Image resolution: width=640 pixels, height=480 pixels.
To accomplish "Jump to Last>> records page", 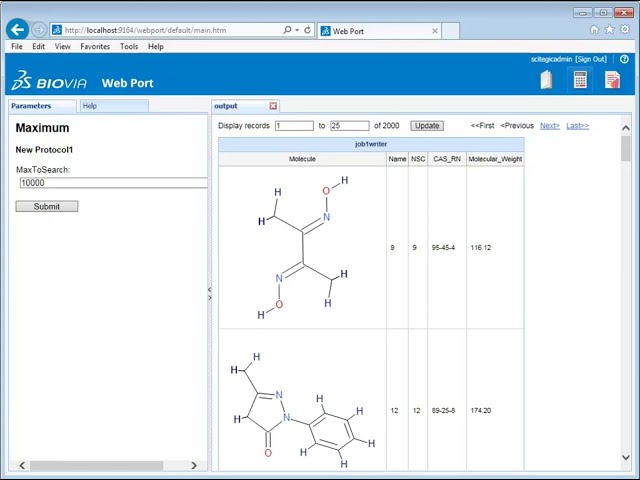I will (578, 126).
